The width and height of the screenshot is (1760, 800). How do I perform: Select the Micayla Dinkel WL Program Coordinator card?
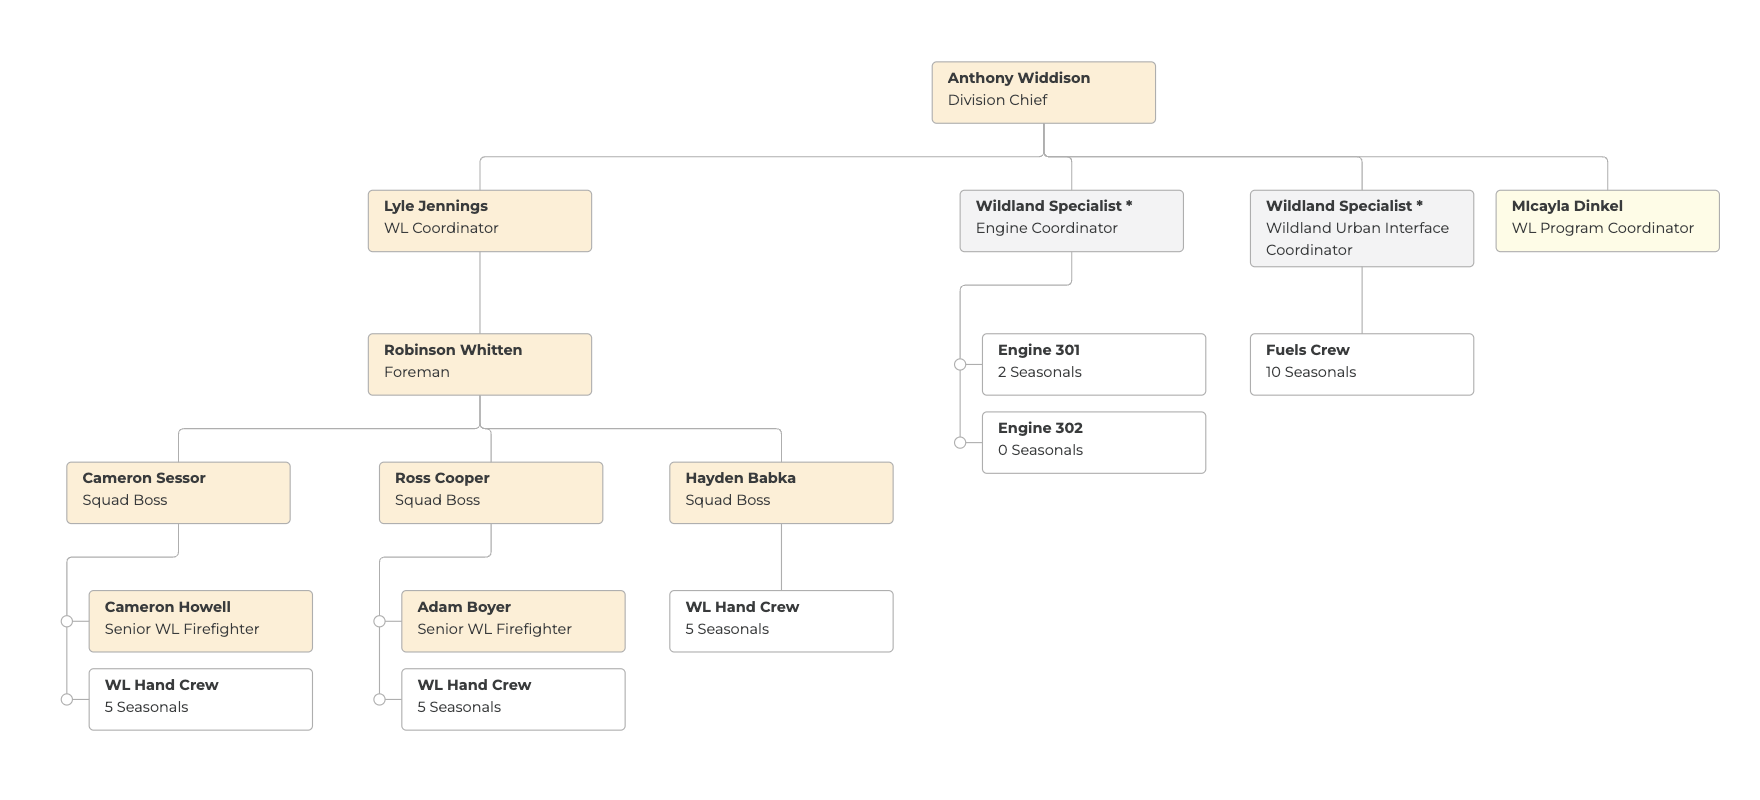click(1607, 220)
